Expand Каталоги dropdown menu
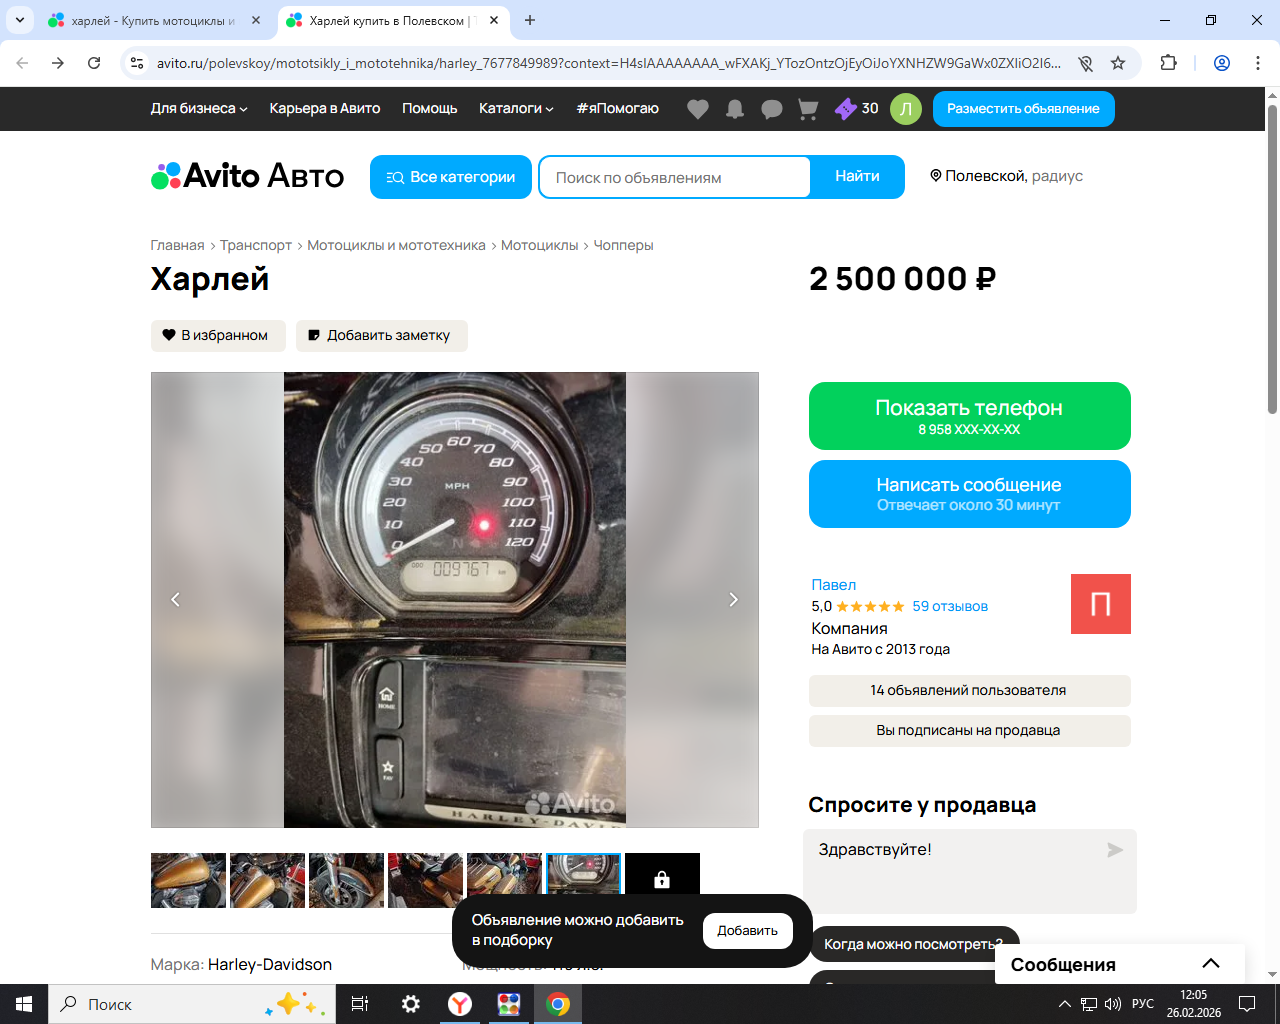The image size is (1280, 1024). tap(516, 109)
